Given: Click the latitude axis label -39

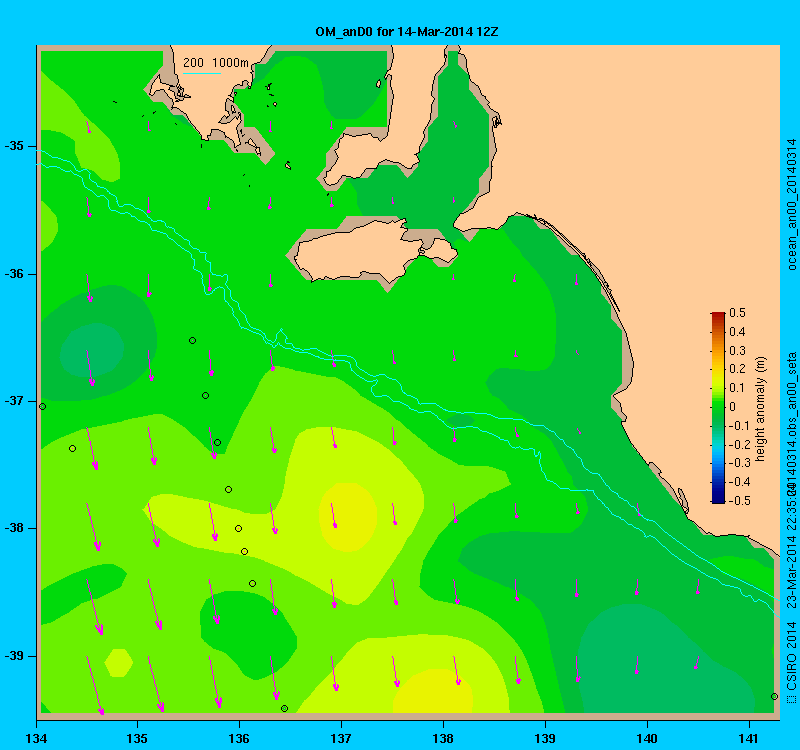Looking at the screenshot, I should pos(15,656).
